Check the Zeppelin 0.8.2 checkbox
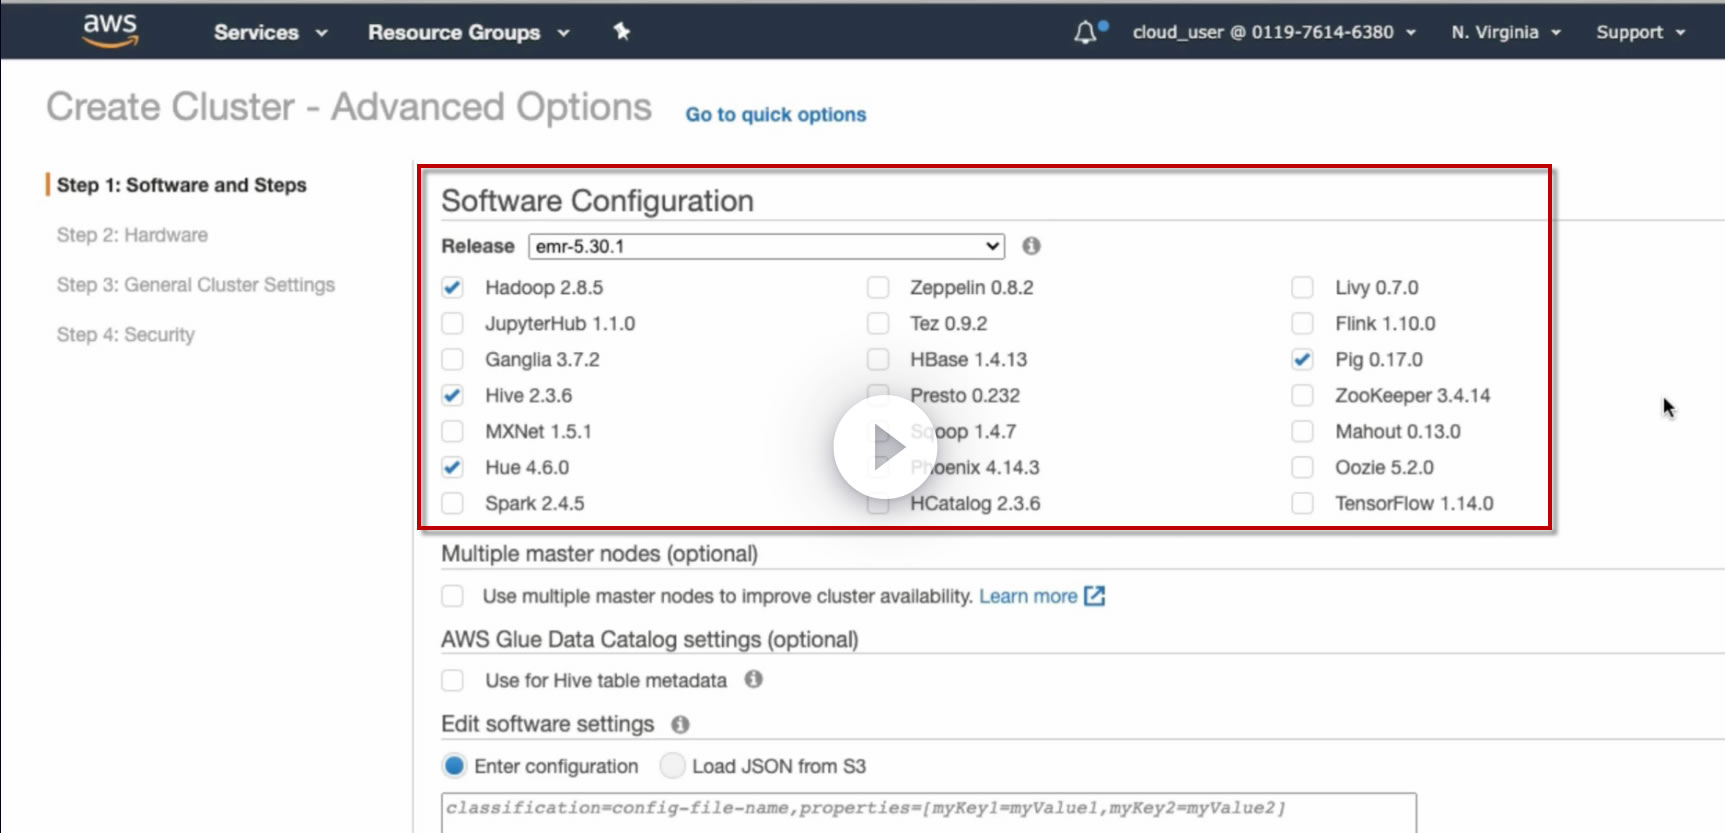The height and width of the screenshot is (833, 1725). click(x=878, y=288)
